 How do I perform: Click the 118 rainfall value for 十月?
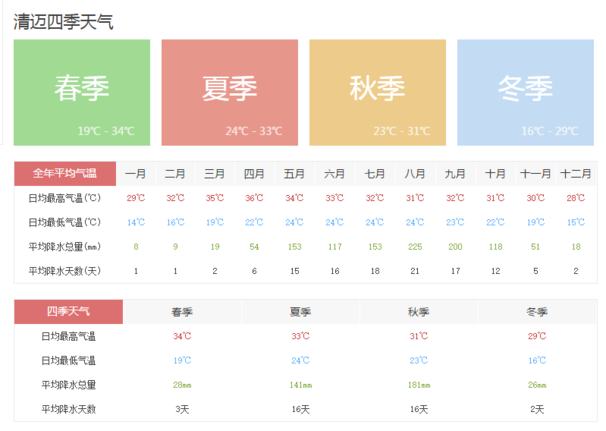[x=495, y=247]
